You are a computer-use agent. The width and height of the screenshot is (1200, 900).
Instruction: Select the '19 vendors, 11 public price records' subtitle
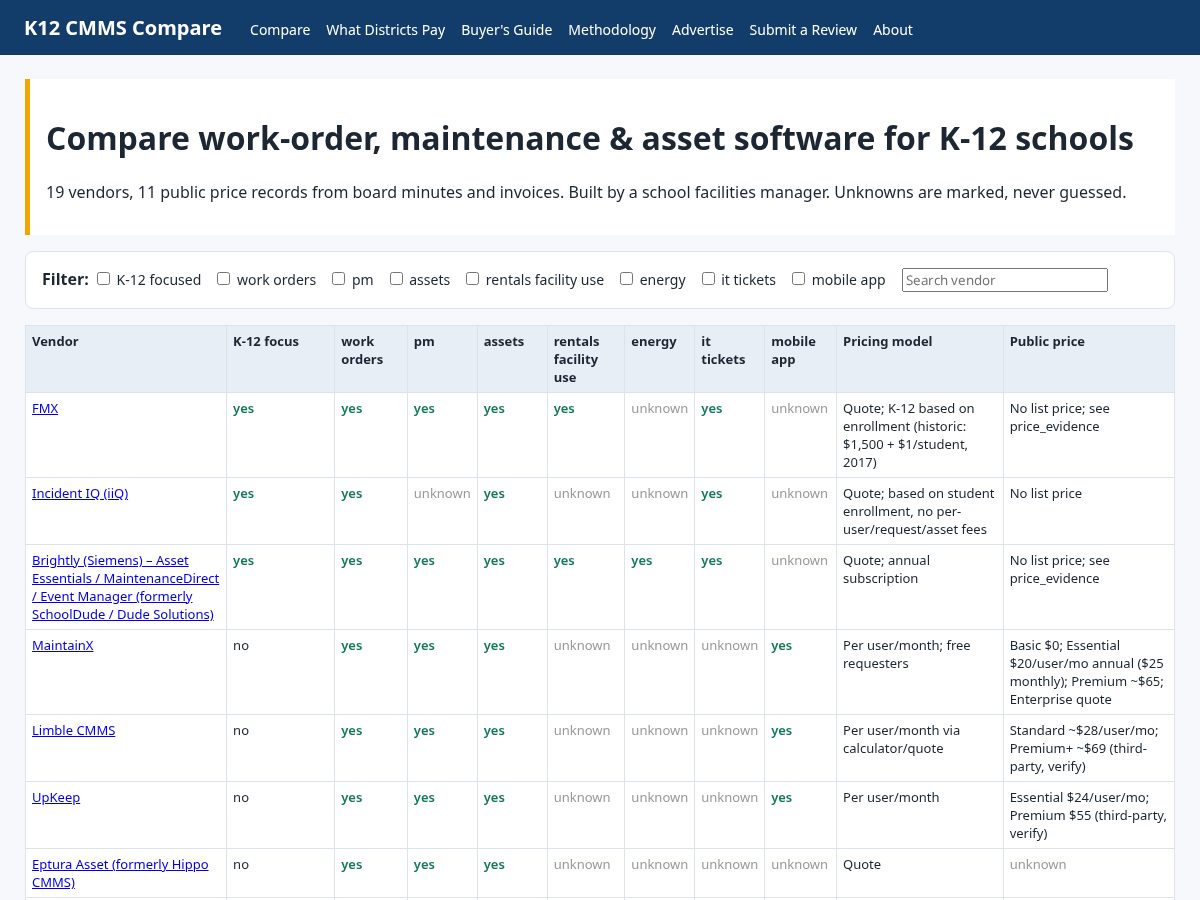coord(586,192)
